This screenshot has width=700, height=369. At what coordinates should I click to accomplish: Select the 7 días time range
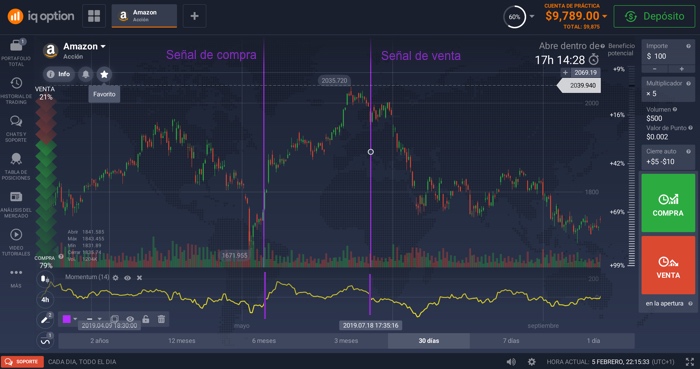point(511,340)
